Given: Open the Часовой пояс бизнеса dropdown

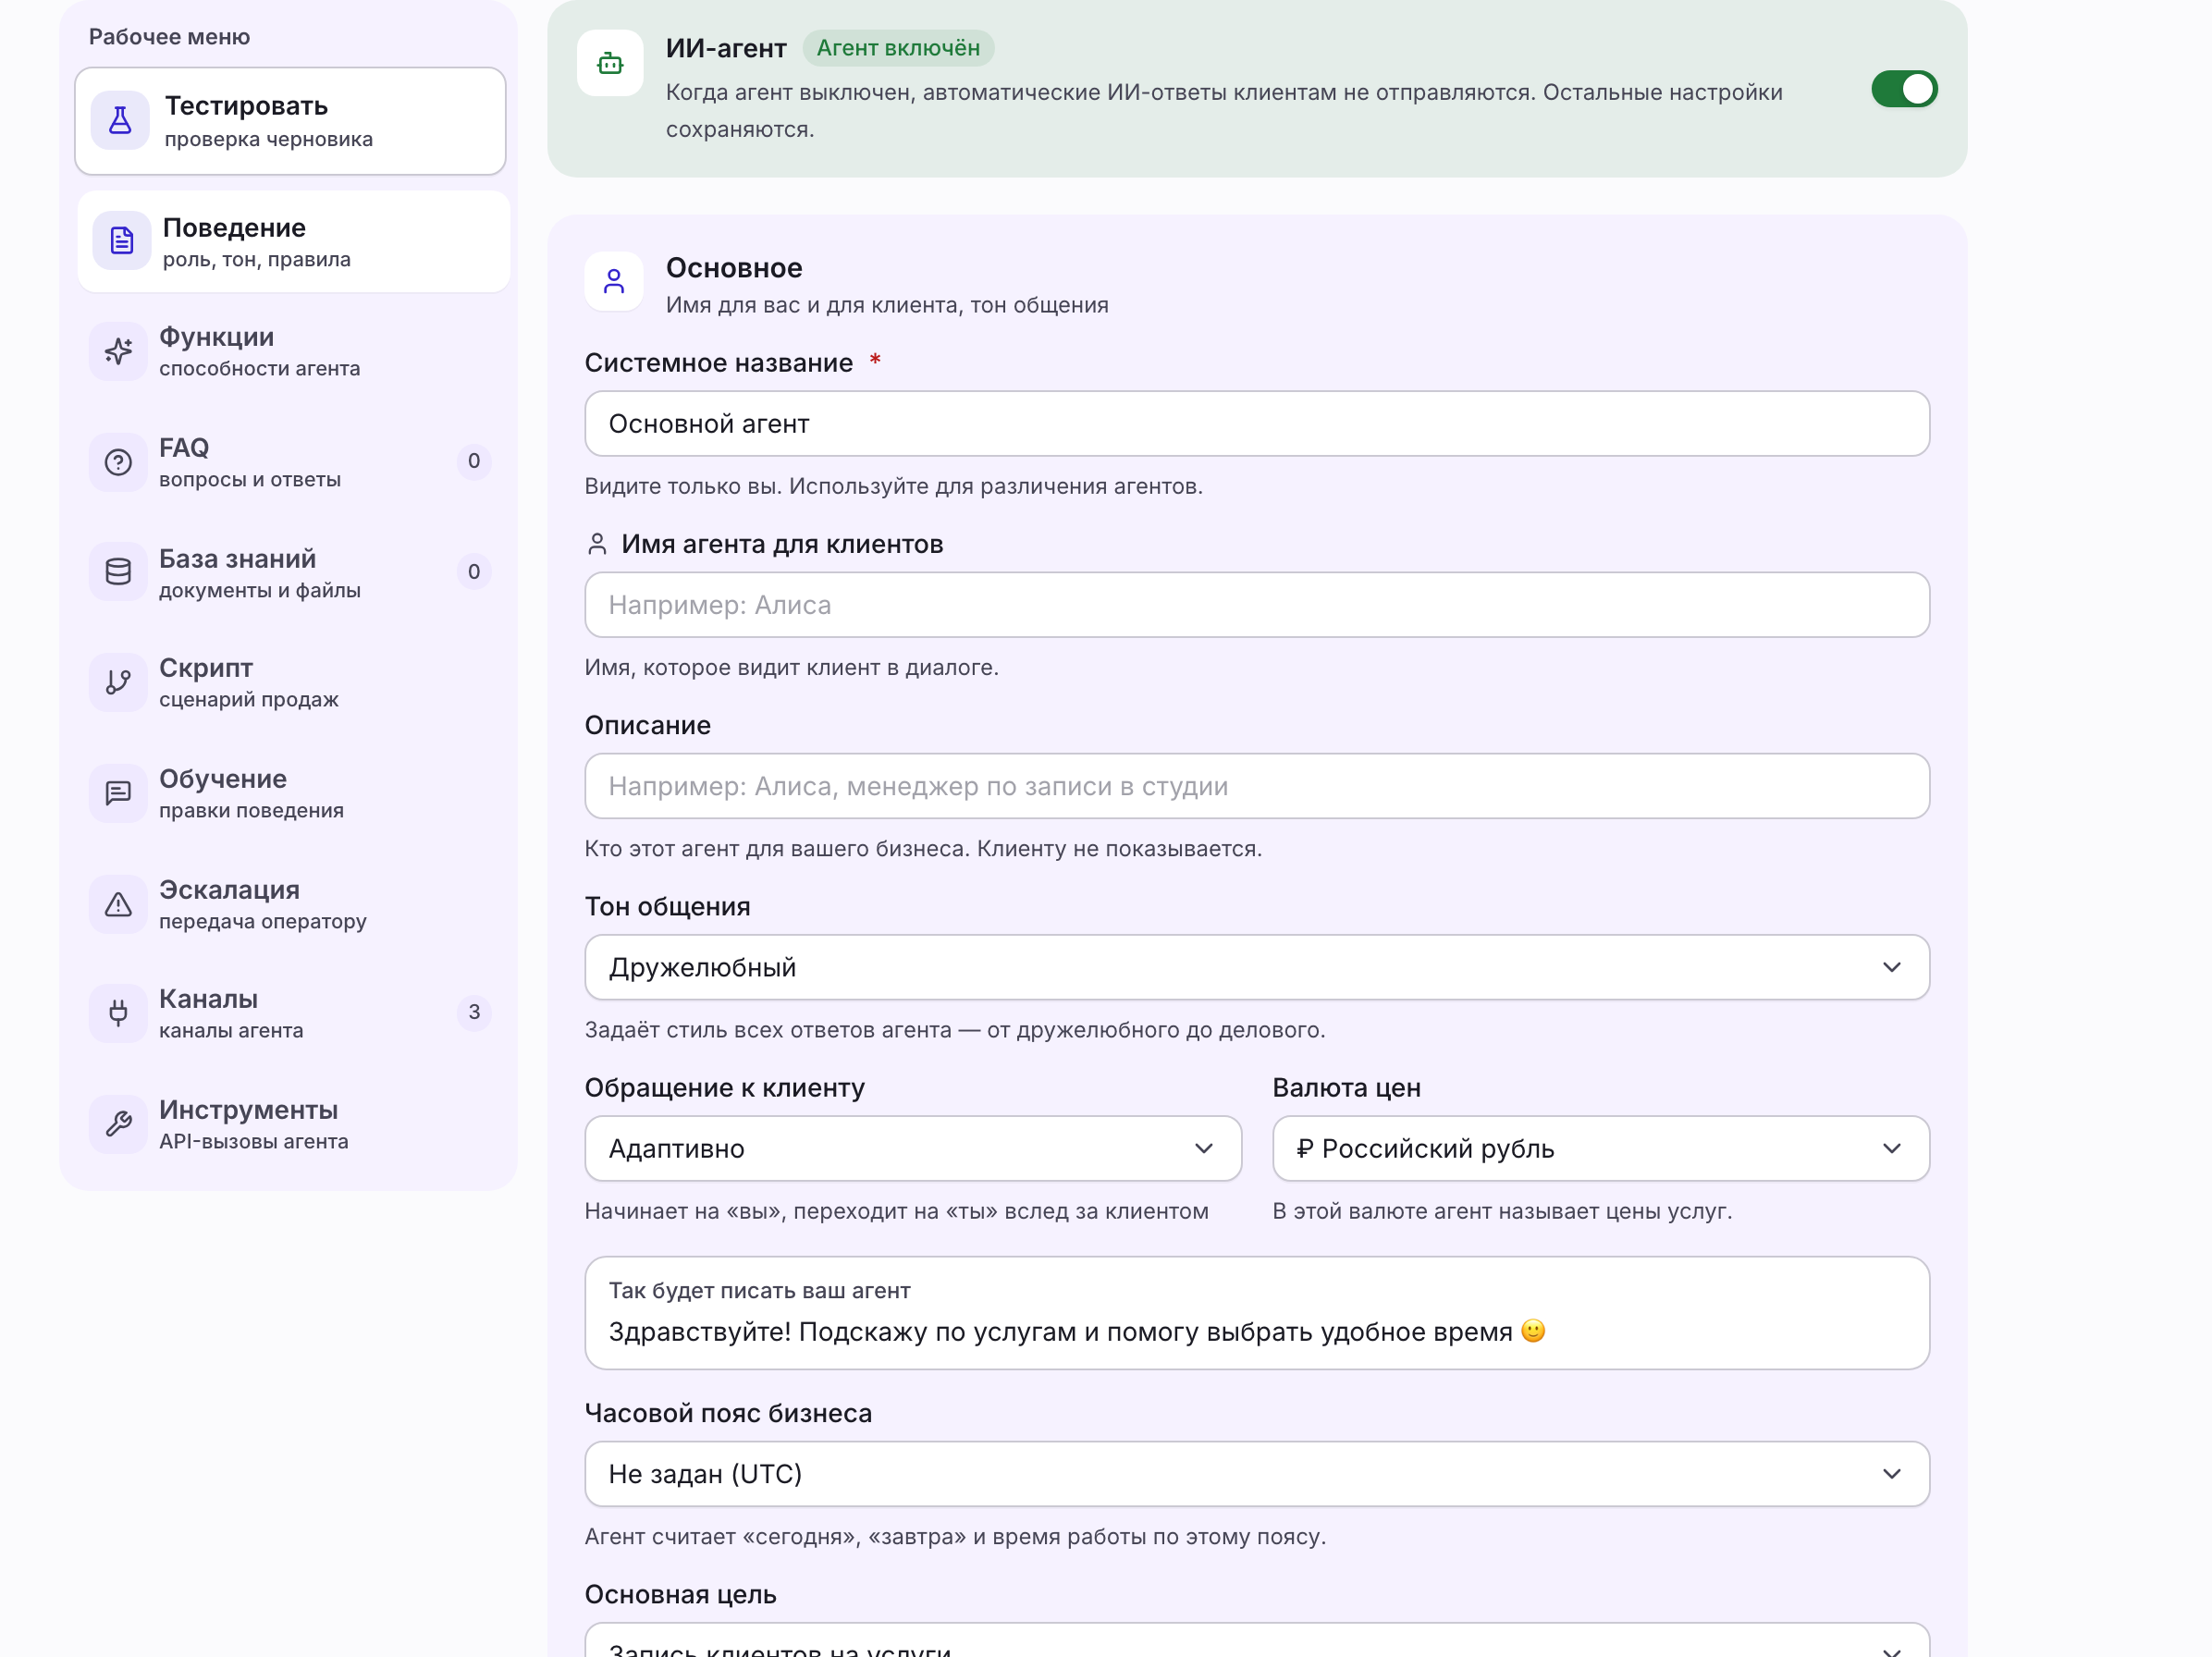Looking at the screenshot, I should point(1257,1473).
